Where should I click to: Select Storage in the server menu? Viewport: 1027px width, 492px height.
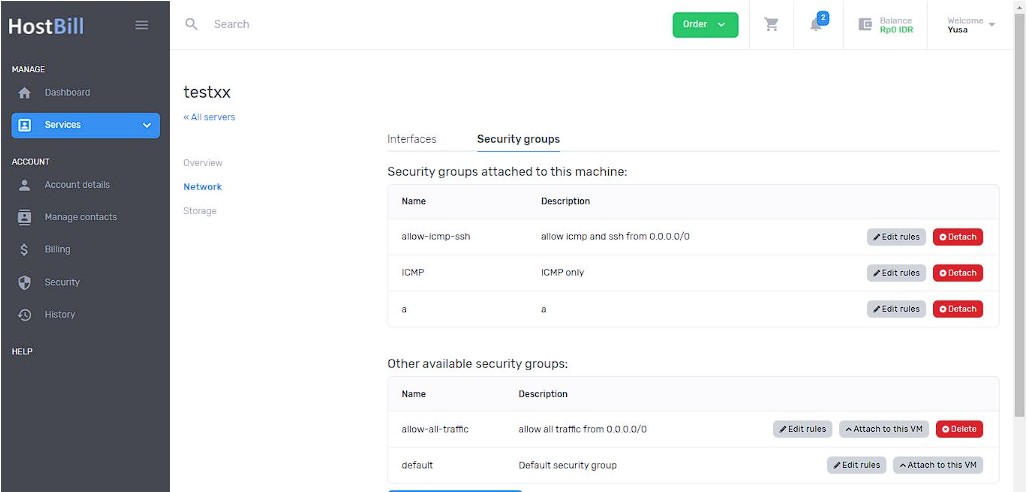pos(200,211)
